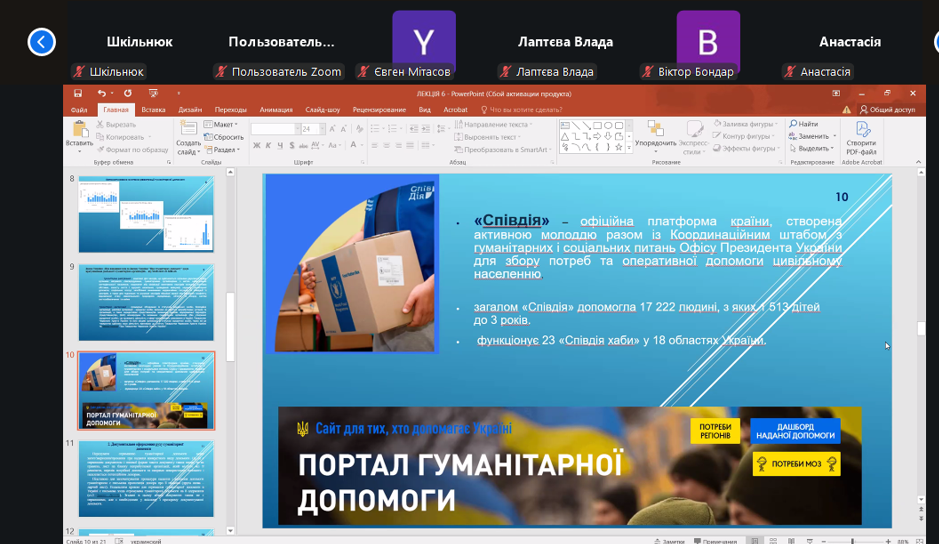Toggle bold (Ж) text formatting
The image size is (939, 544).
tap(256, 146)
